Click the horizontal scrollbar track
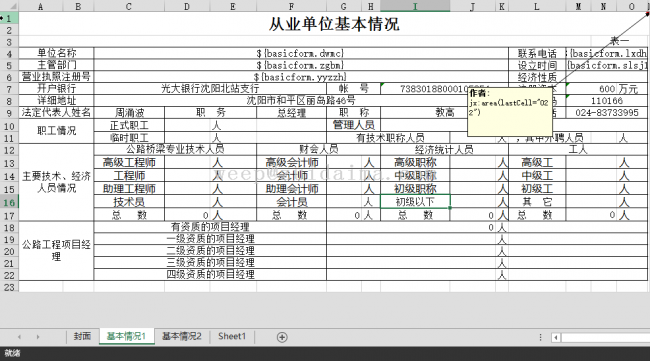 pyautogui.click(x=605, y=337)
